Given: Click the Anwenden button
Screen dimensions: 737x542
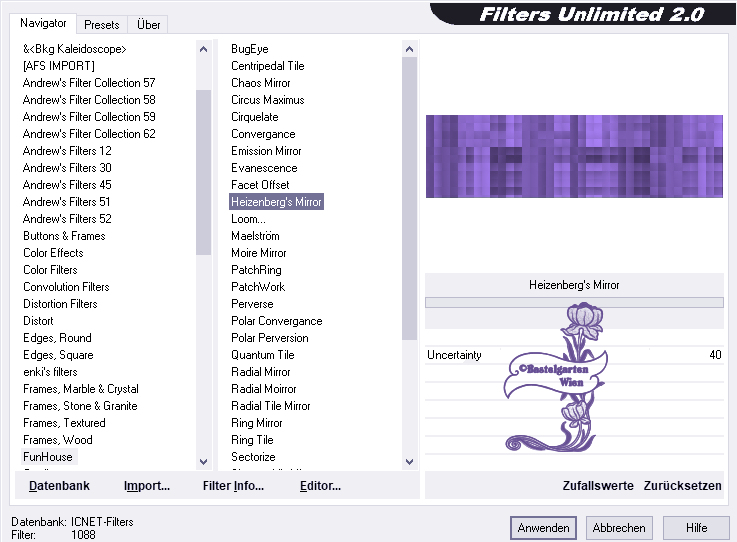Looking at the screenshot, I should click(543, 528).
